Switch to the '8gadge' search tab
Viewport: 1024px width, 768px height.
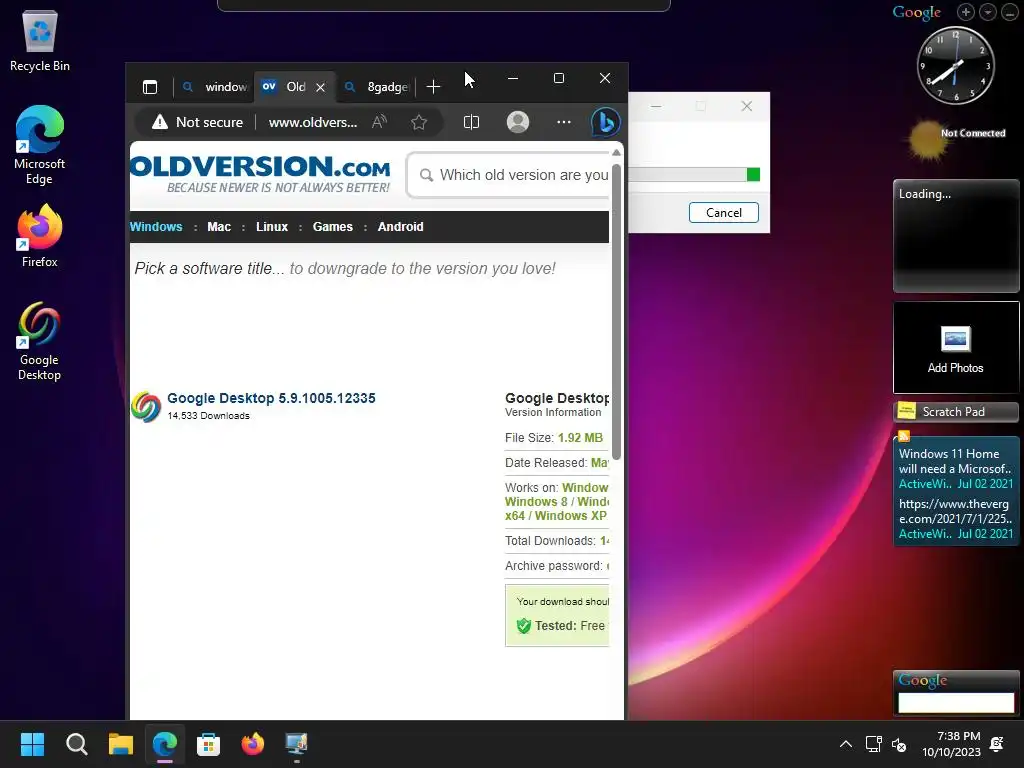(377, 87)
